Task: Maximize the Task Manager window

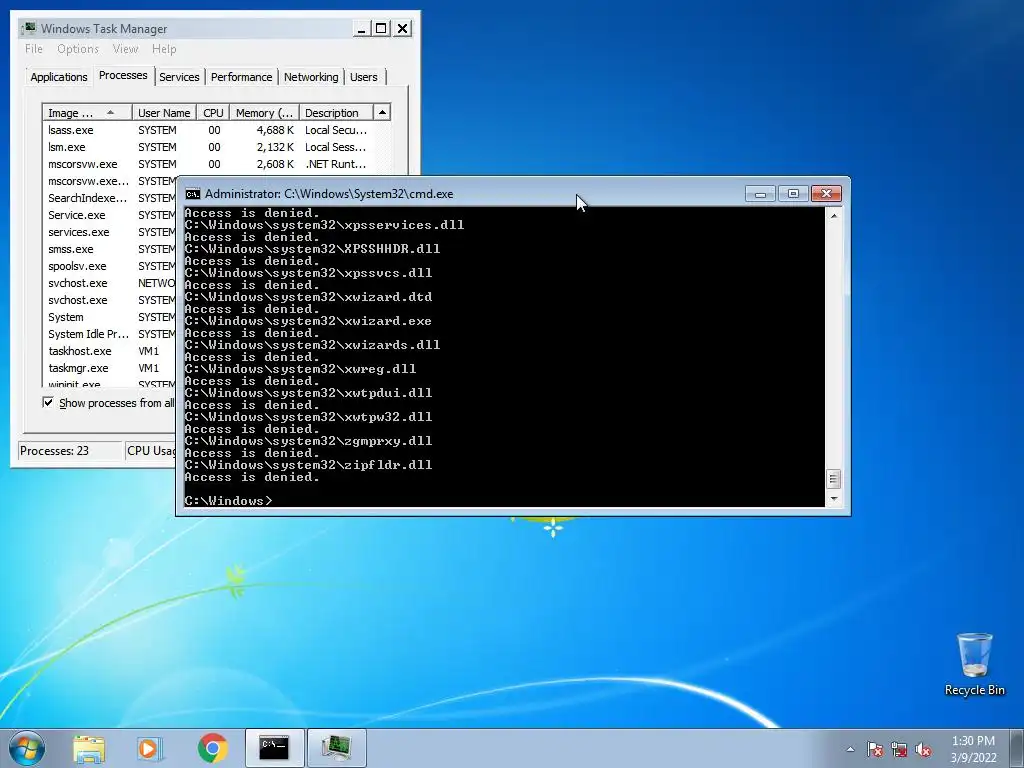Action: coord(381,29)
